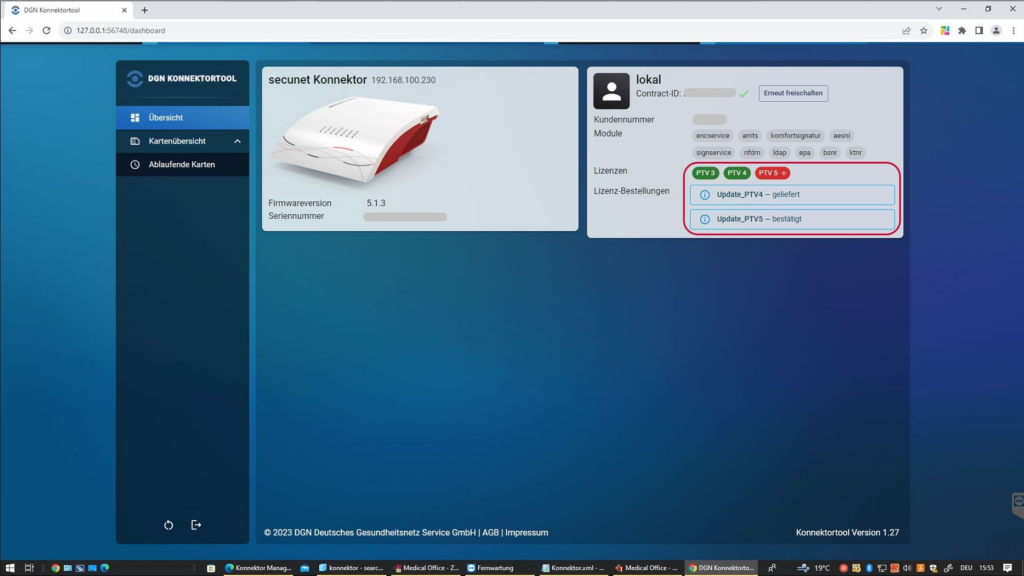Click the nfdm module chip
Screen dimensions: 1024x576
tap(752, 153)
